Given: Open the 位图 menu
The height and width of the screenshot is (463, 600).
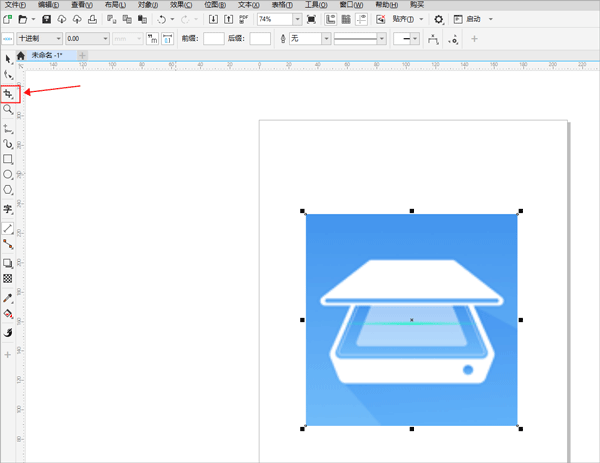Looking at the screenshot, I should pos(212,5).
